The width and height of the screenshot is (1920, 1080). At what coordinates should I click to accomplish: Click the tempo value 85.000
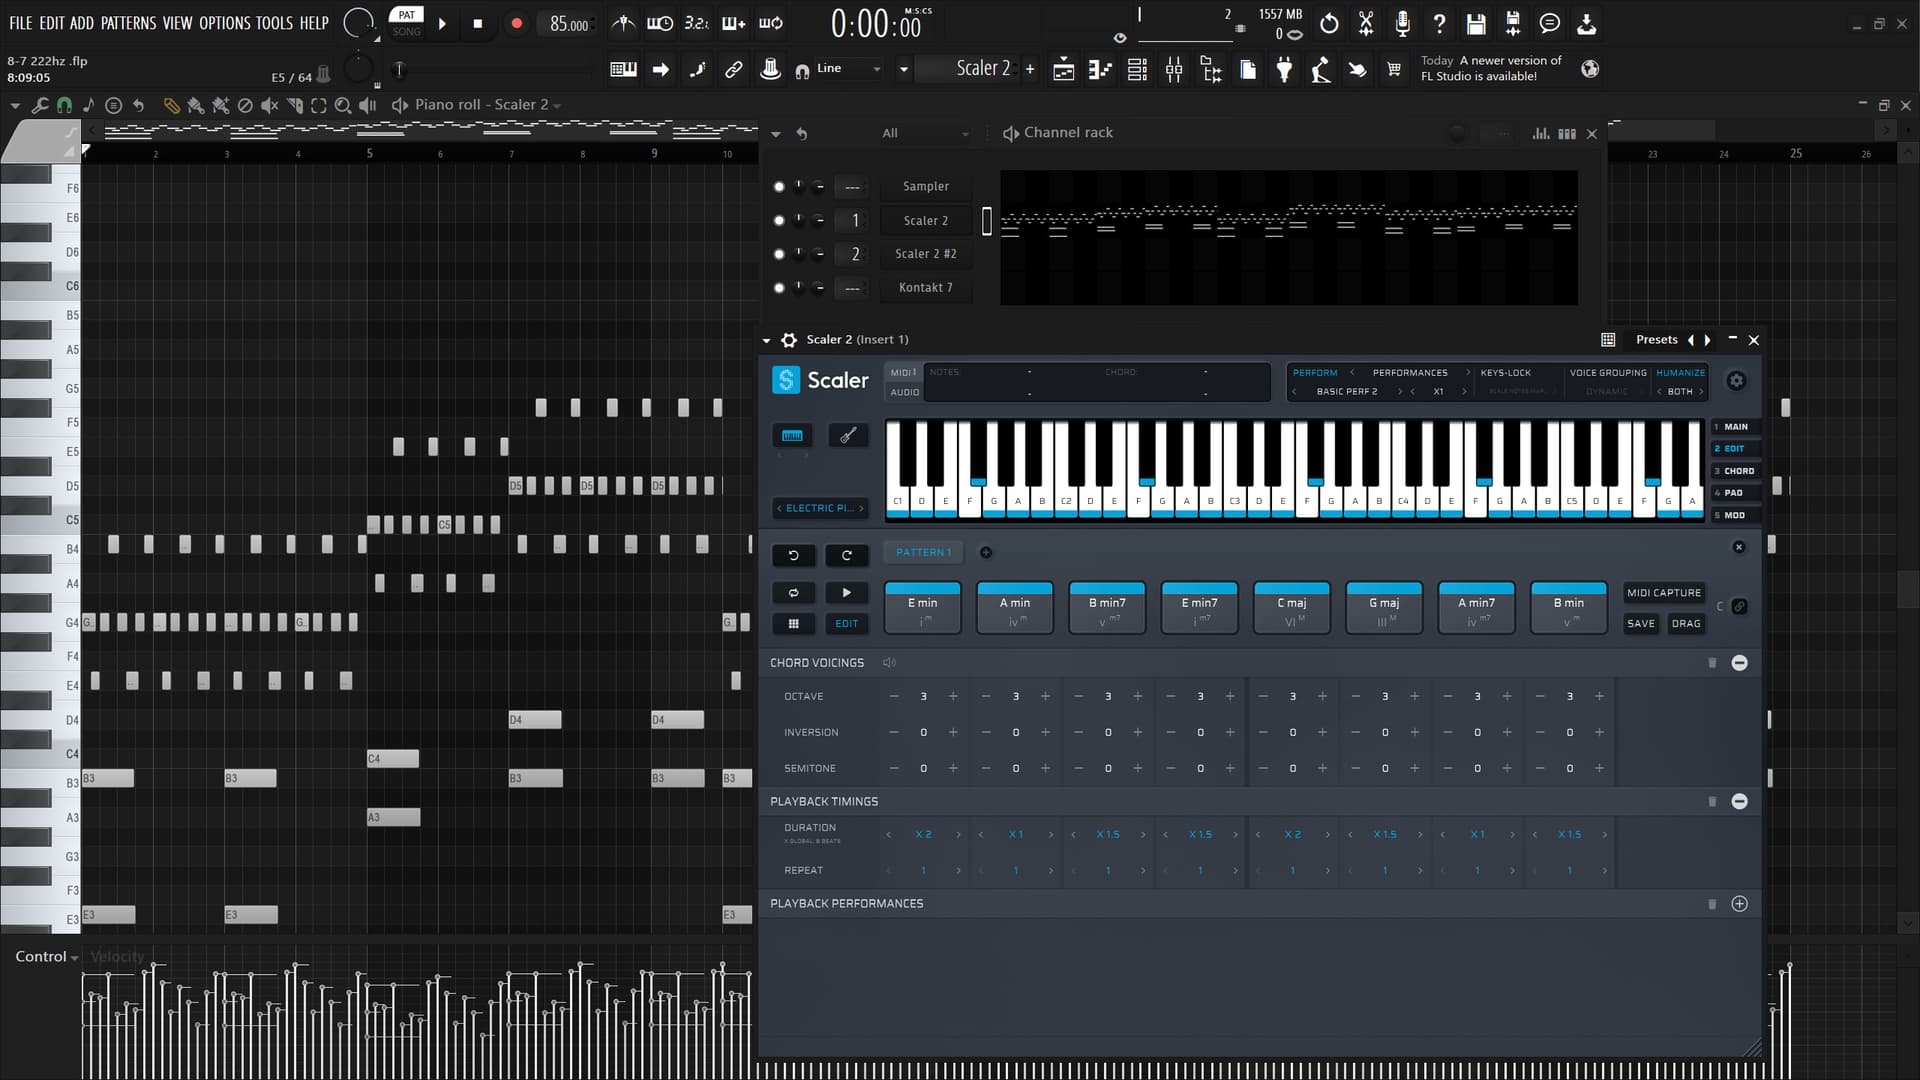(569, 24)
